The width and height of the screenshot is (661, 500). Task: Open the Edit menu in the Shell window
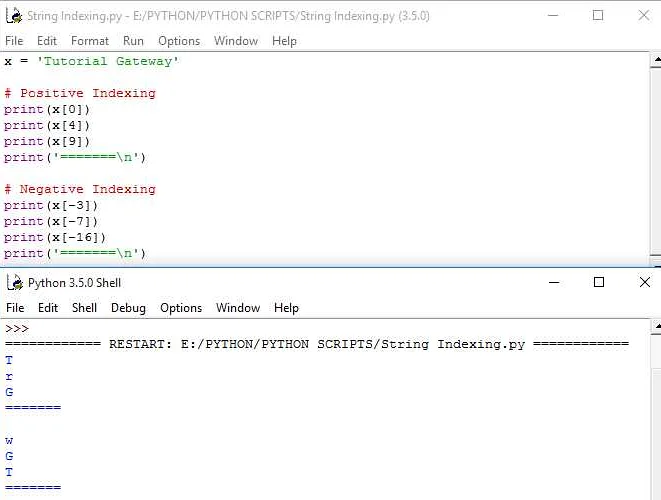tap(48, 308)
